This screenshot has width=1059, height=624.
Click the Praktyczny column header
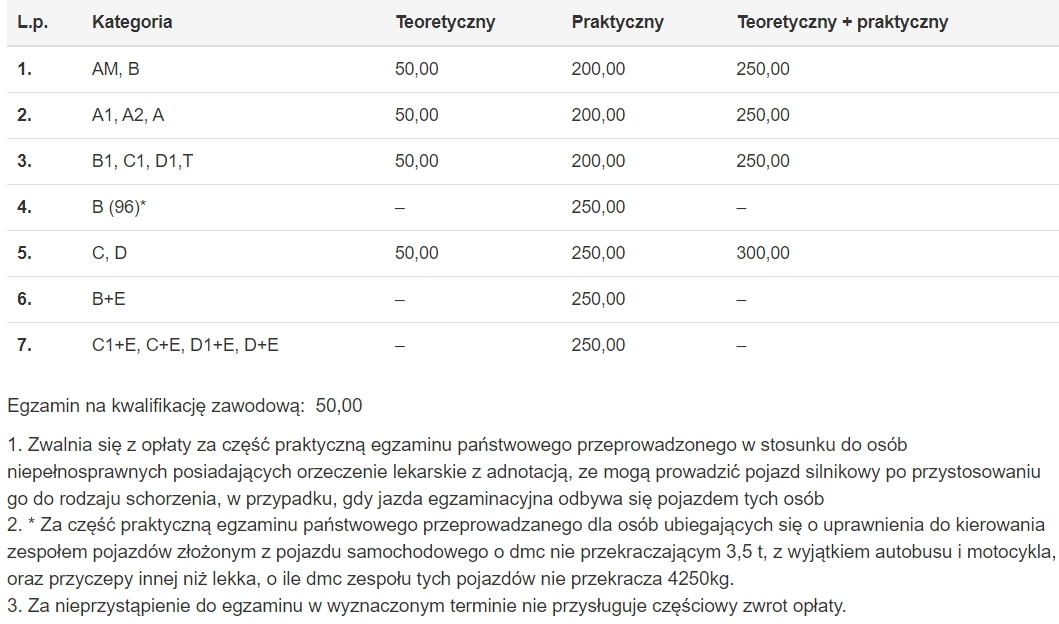click(617, 22)
